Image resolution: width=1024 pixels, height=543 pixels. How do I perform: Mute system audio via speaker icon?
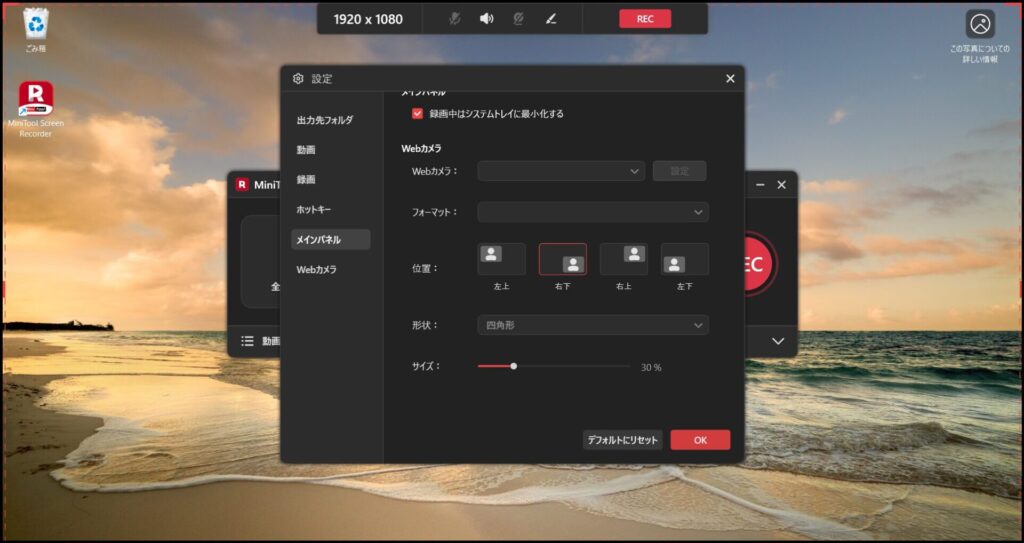tap(486, 18)
